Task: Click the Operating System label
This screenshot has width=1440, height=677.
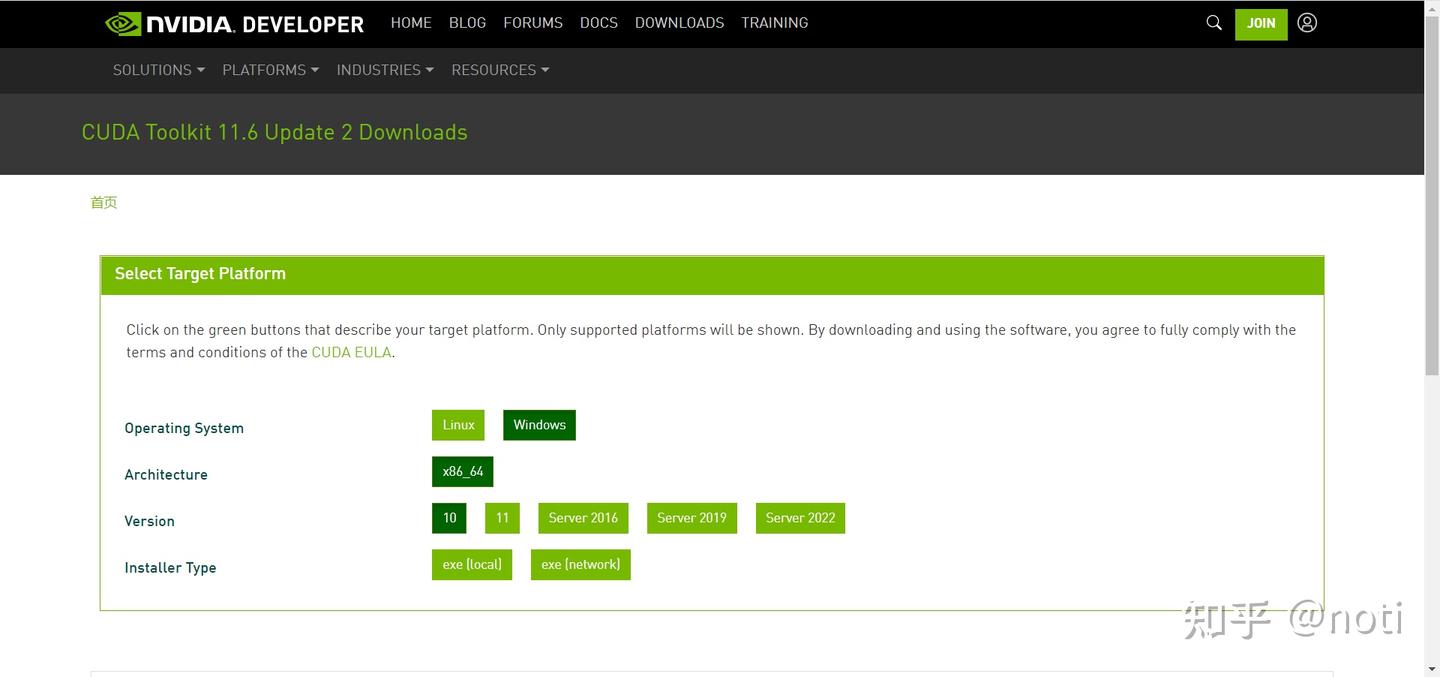Action: pyautogui.click(x=184, y=428)
